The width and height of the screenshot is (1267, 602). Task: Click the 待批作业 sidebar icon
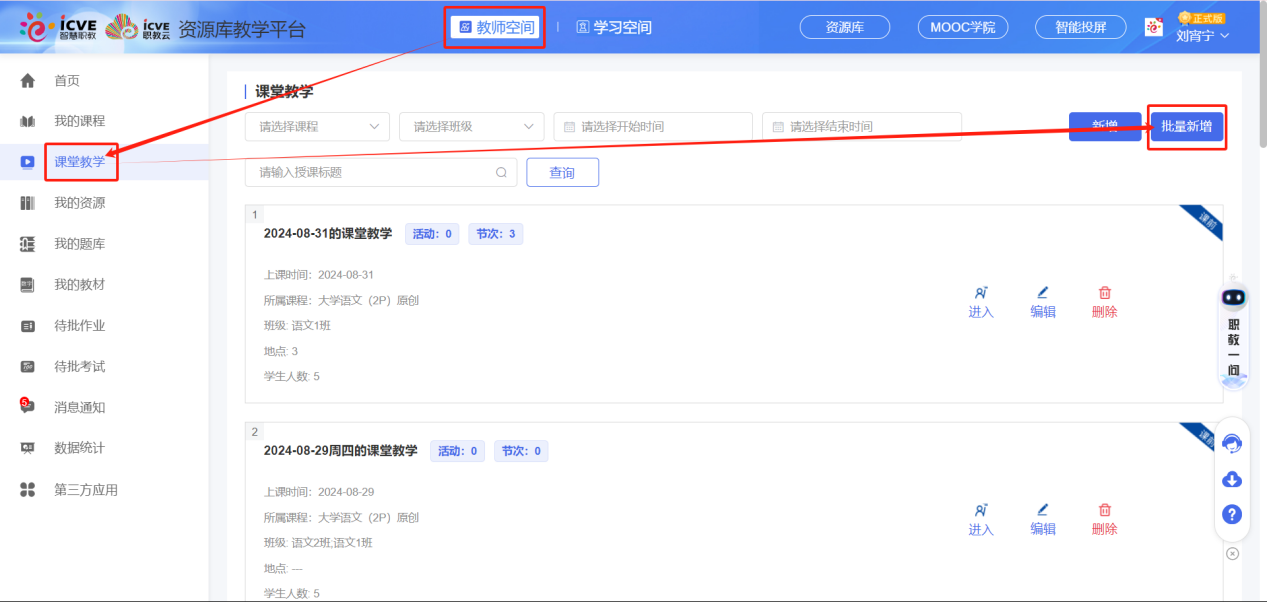(29, 325)
